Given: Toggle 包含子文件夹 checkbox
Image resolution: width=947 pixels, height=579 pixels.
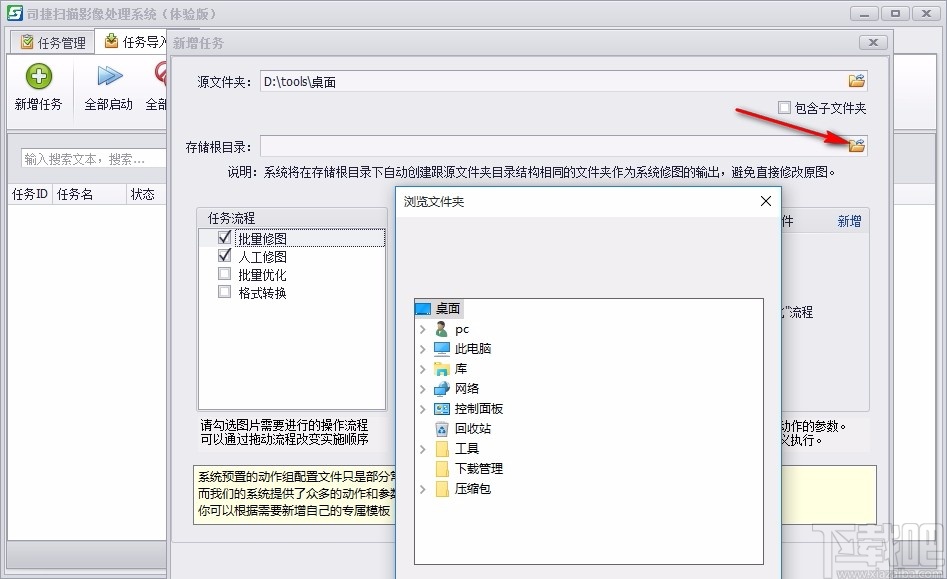Looking at the screenshot, I should click(784, 107).
